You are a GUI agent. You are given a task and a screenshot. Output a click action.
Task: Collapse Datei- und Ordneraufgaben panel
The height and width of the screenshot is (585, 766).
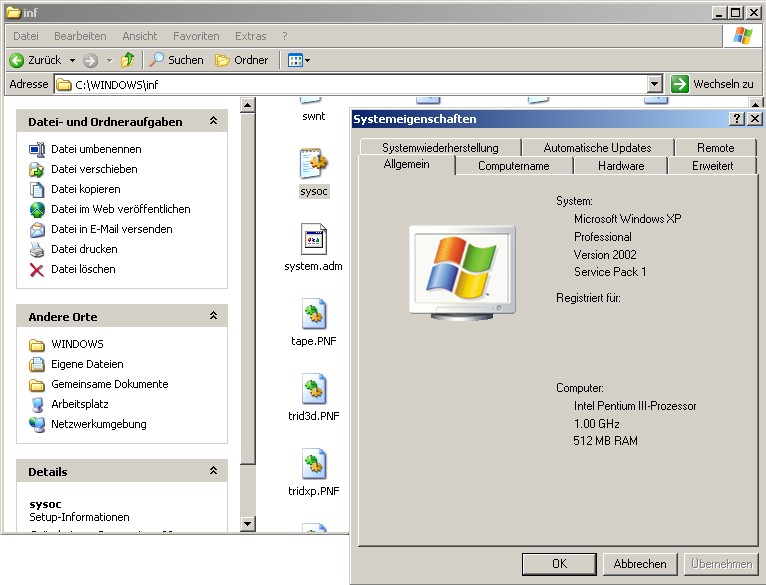[x=213, y=121]
